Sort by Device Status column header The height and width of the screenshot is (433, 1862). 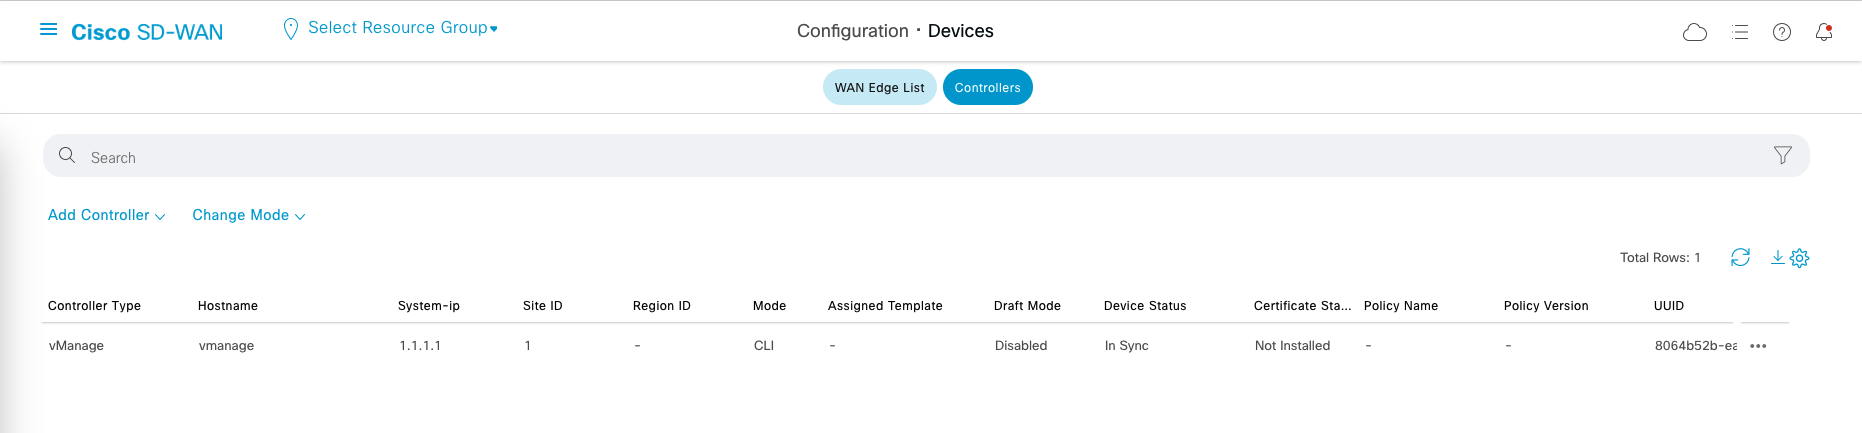coord(1145,306)
